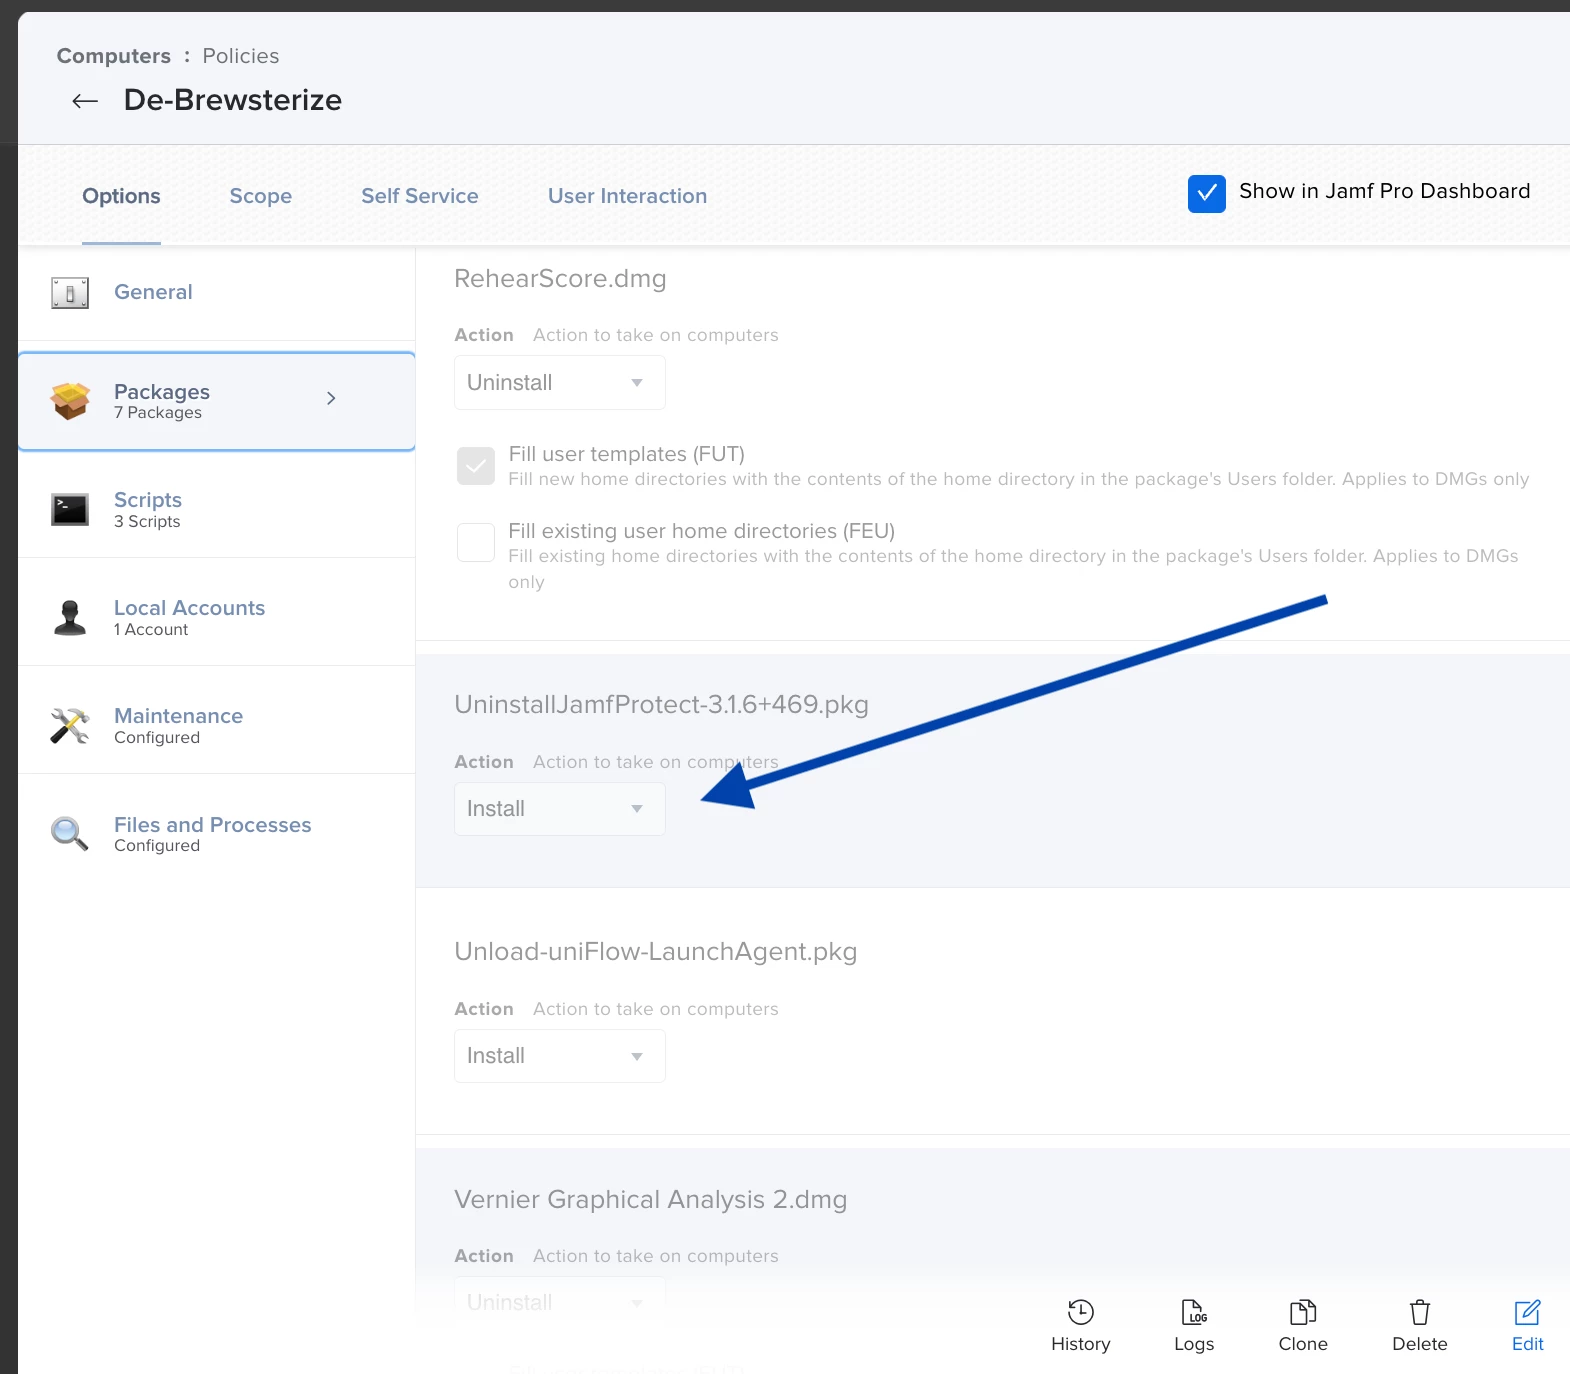
Task: Switch to the Scope tab
Action: [x=261, y=196]
